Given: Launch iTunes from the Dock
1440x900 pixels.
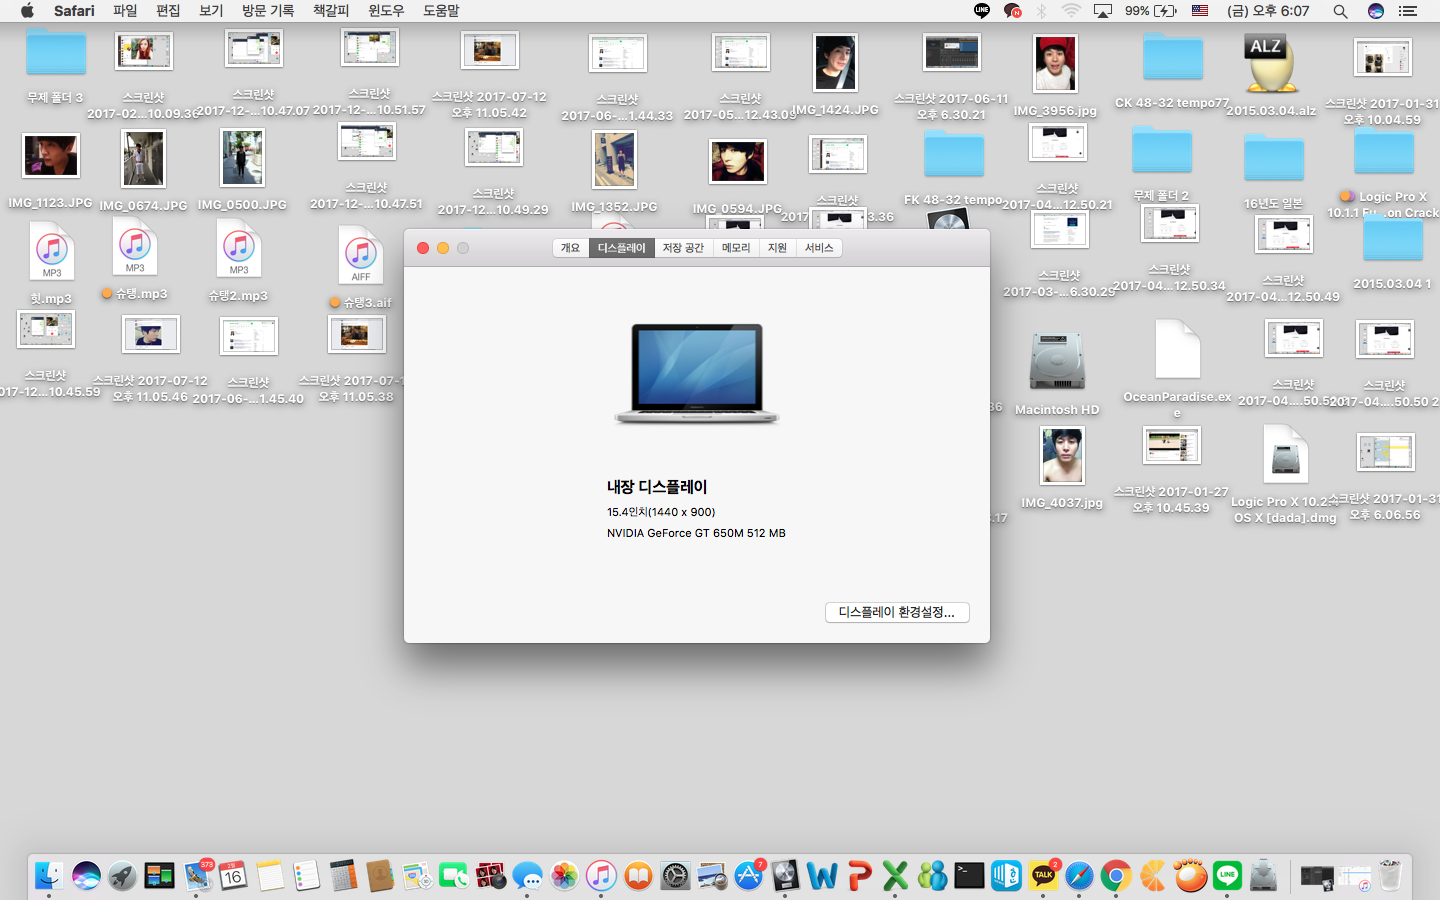Looking at the screenshot, I should [601, 876].
